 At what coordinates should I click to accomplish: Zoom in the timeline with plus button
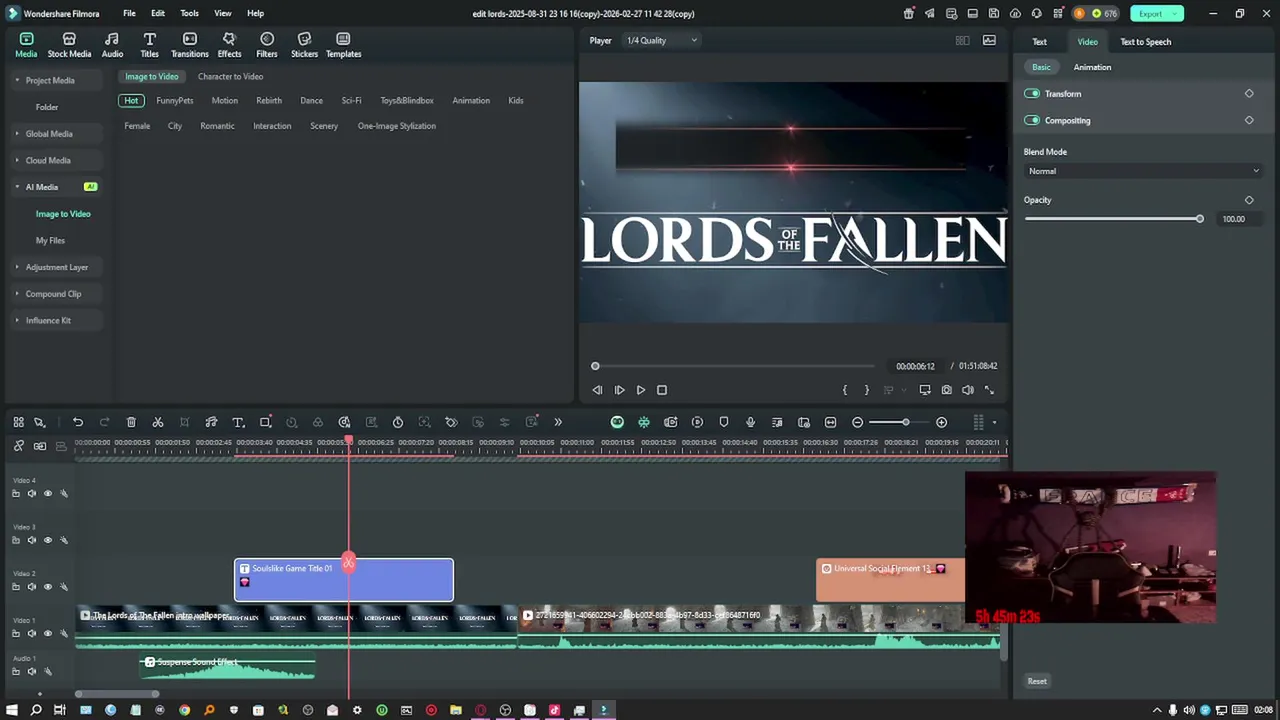coord(941,422)
